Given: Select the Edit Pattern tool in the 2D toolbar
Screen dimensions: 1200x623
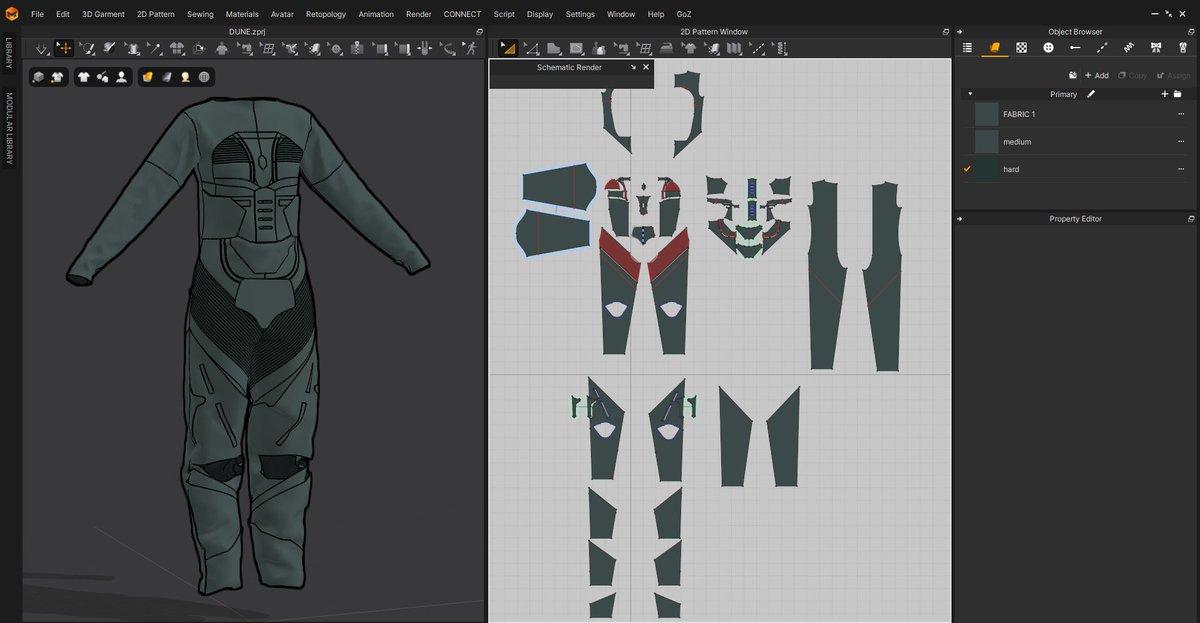Looking at the screenshot, I should (x=531, y=47).
